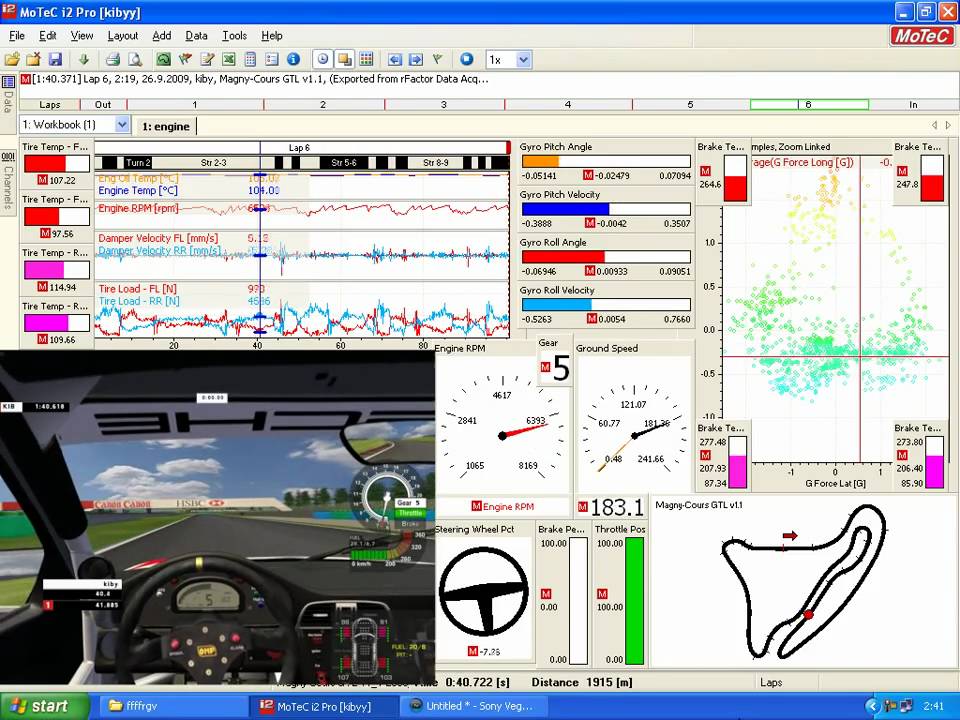Screen dimensions: 960x720
Task: Toggle the clock time mode button
Action: click(323, 59)
